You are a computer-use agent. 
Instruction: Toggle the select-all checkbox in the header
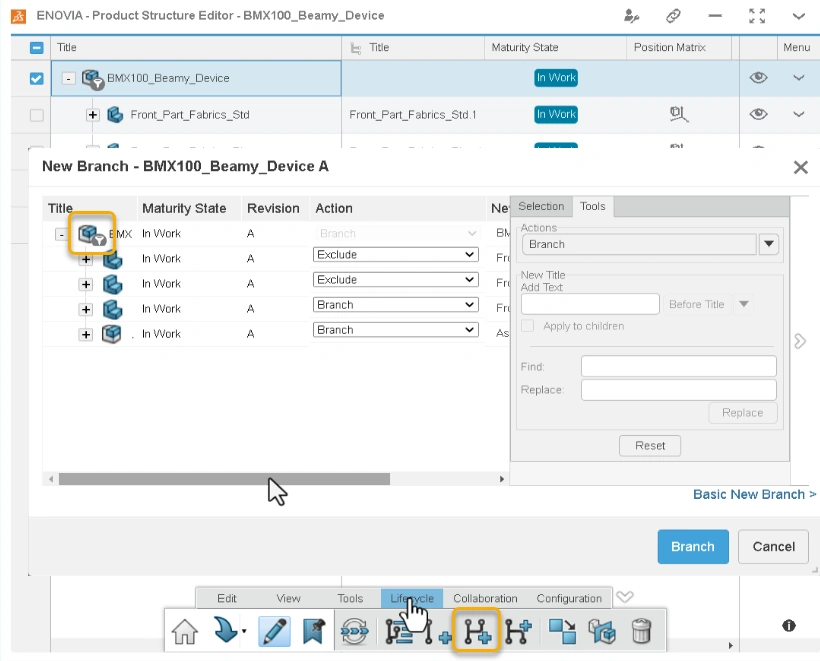point(37,48)
